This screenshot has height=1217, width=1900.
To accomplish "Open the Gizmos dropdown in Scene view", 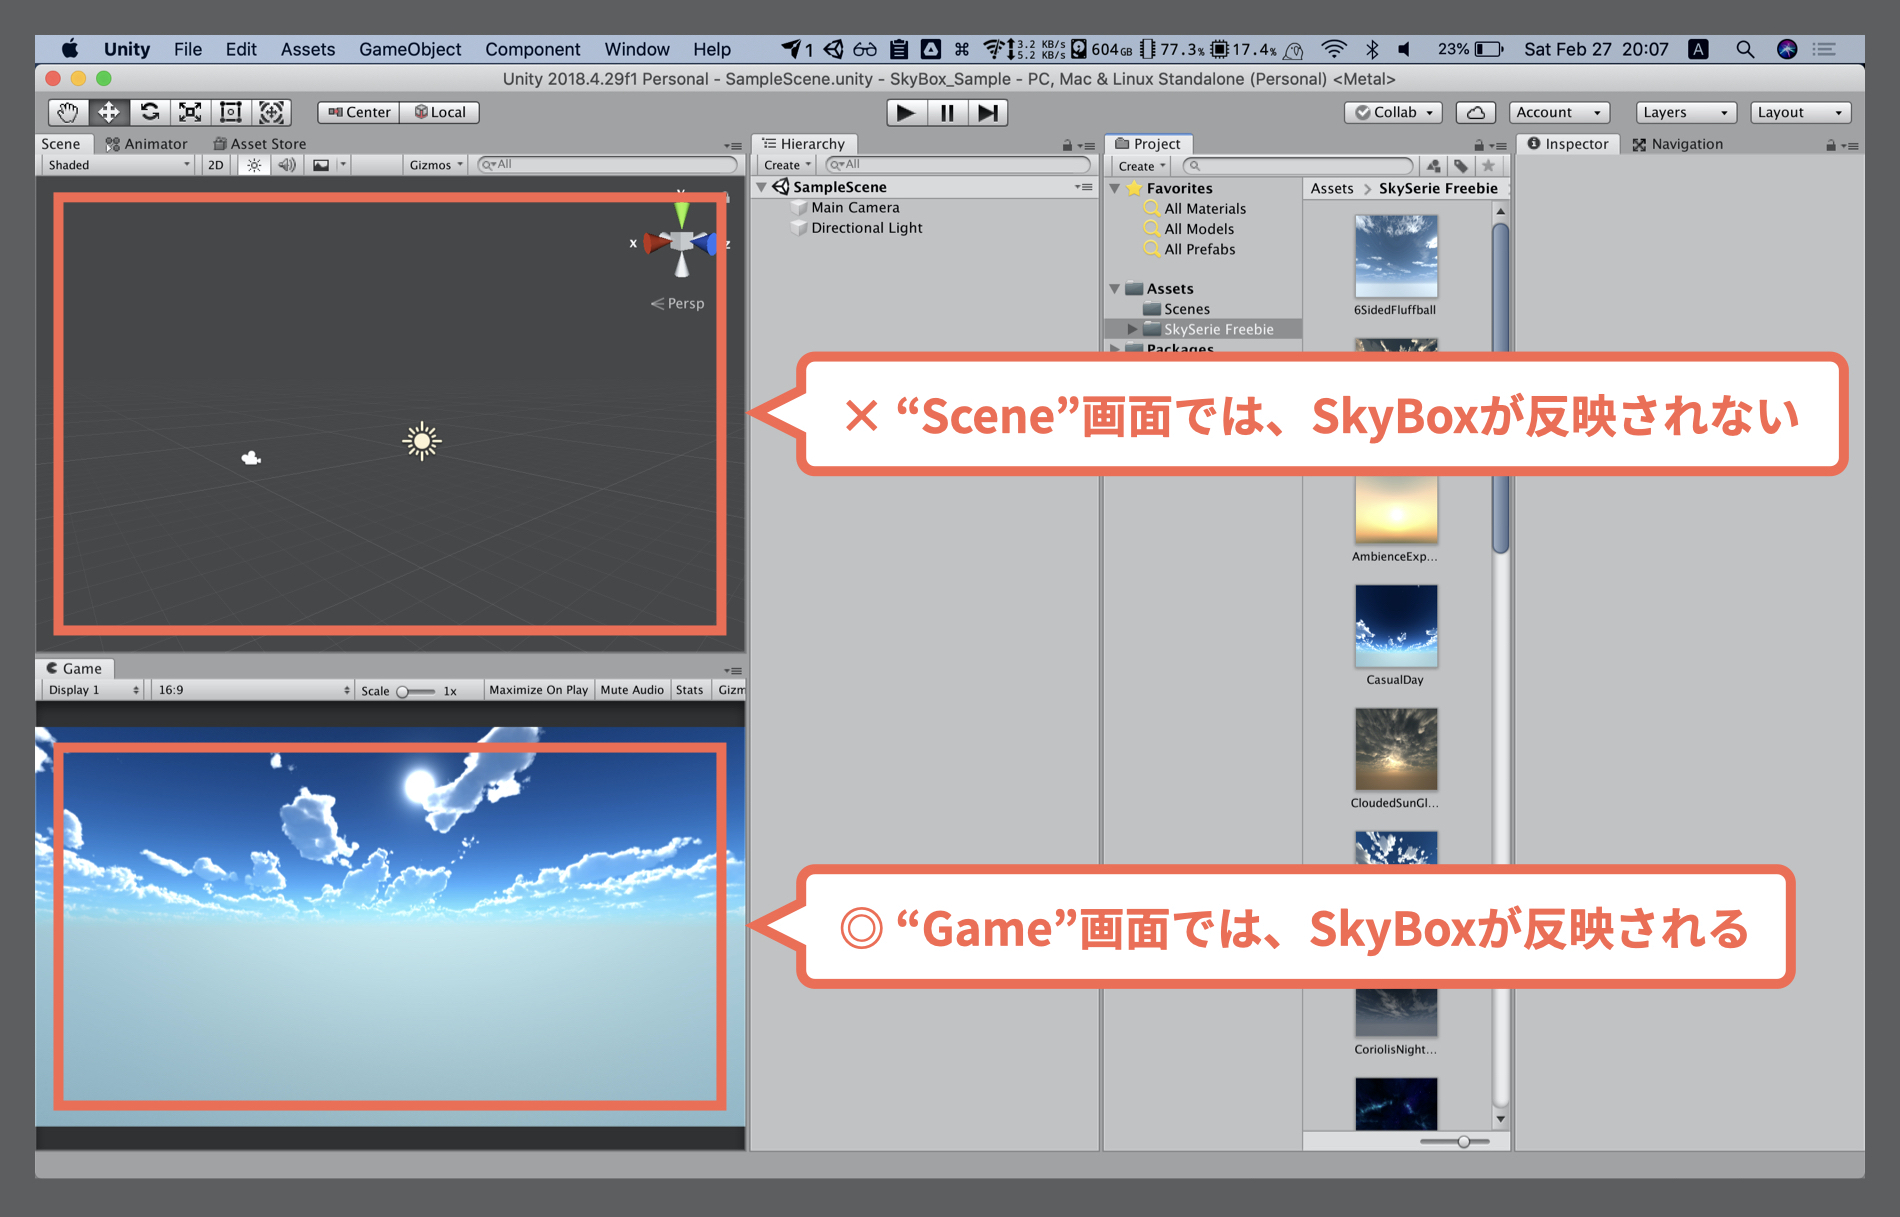I will coord(436,165).
